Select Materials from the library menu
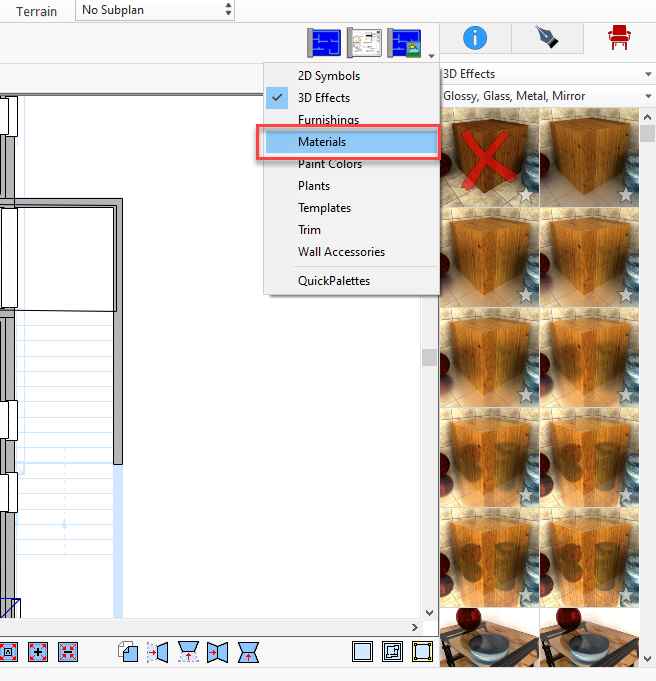This screenshot has height=681, width=656. click(x=322, y=142)
